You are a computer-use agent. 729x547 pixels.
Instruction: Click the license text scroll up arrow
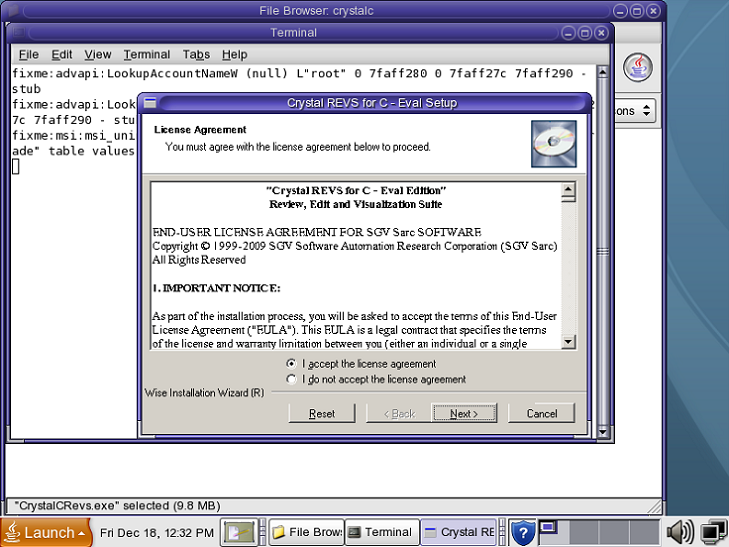(568, 190)
